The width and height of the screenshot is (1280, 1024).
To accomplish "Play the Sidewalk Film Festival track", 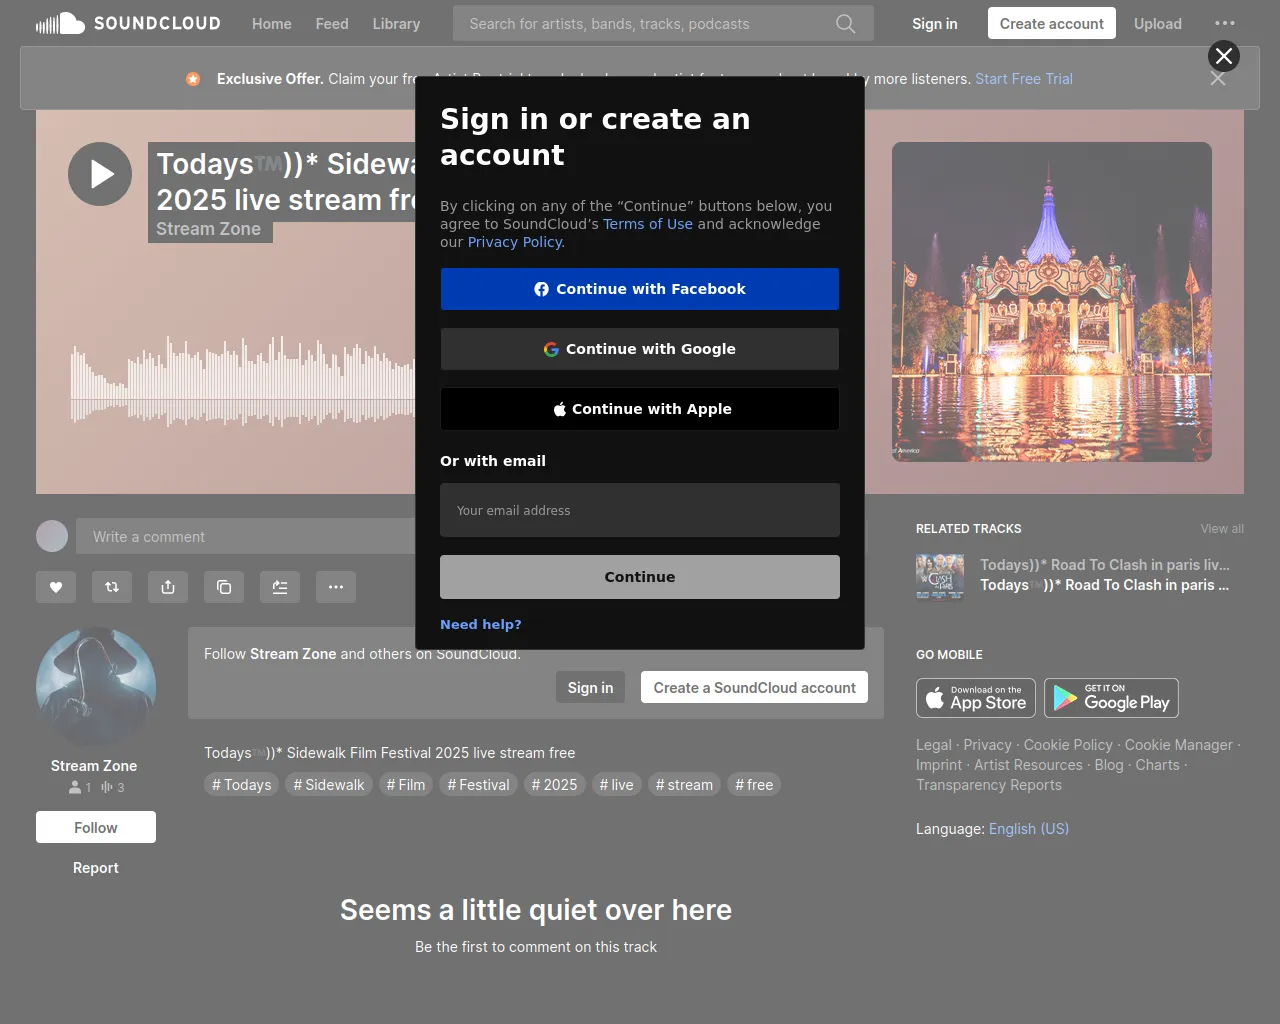I will point(100,174).
